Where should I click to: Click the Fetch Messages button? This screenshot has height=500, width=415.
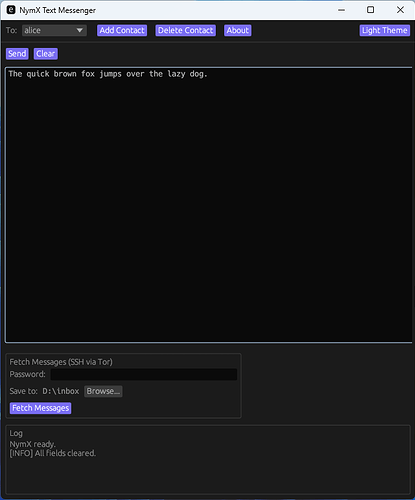tap(40, 408)
